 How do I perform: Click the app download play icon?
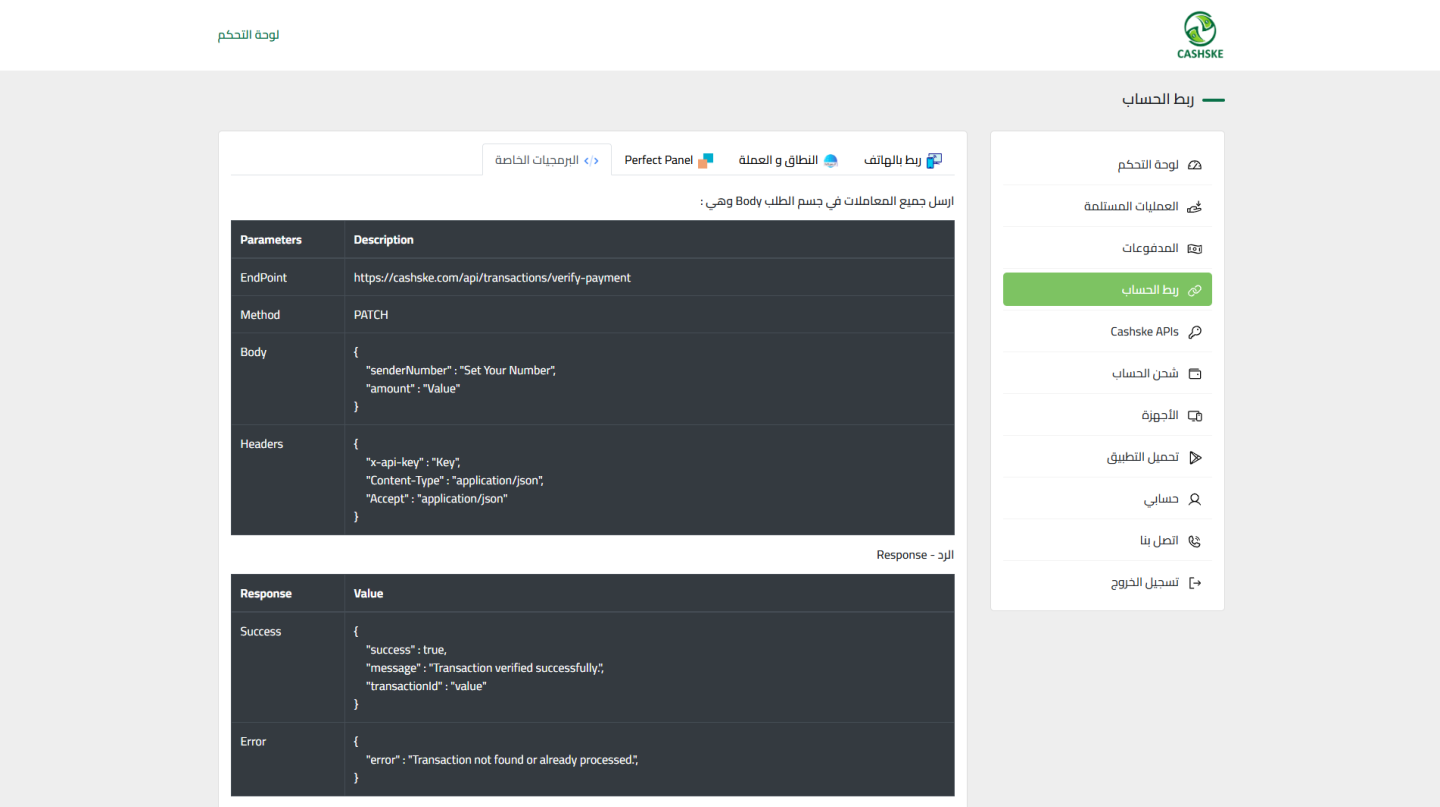[x=1194, y=458]
